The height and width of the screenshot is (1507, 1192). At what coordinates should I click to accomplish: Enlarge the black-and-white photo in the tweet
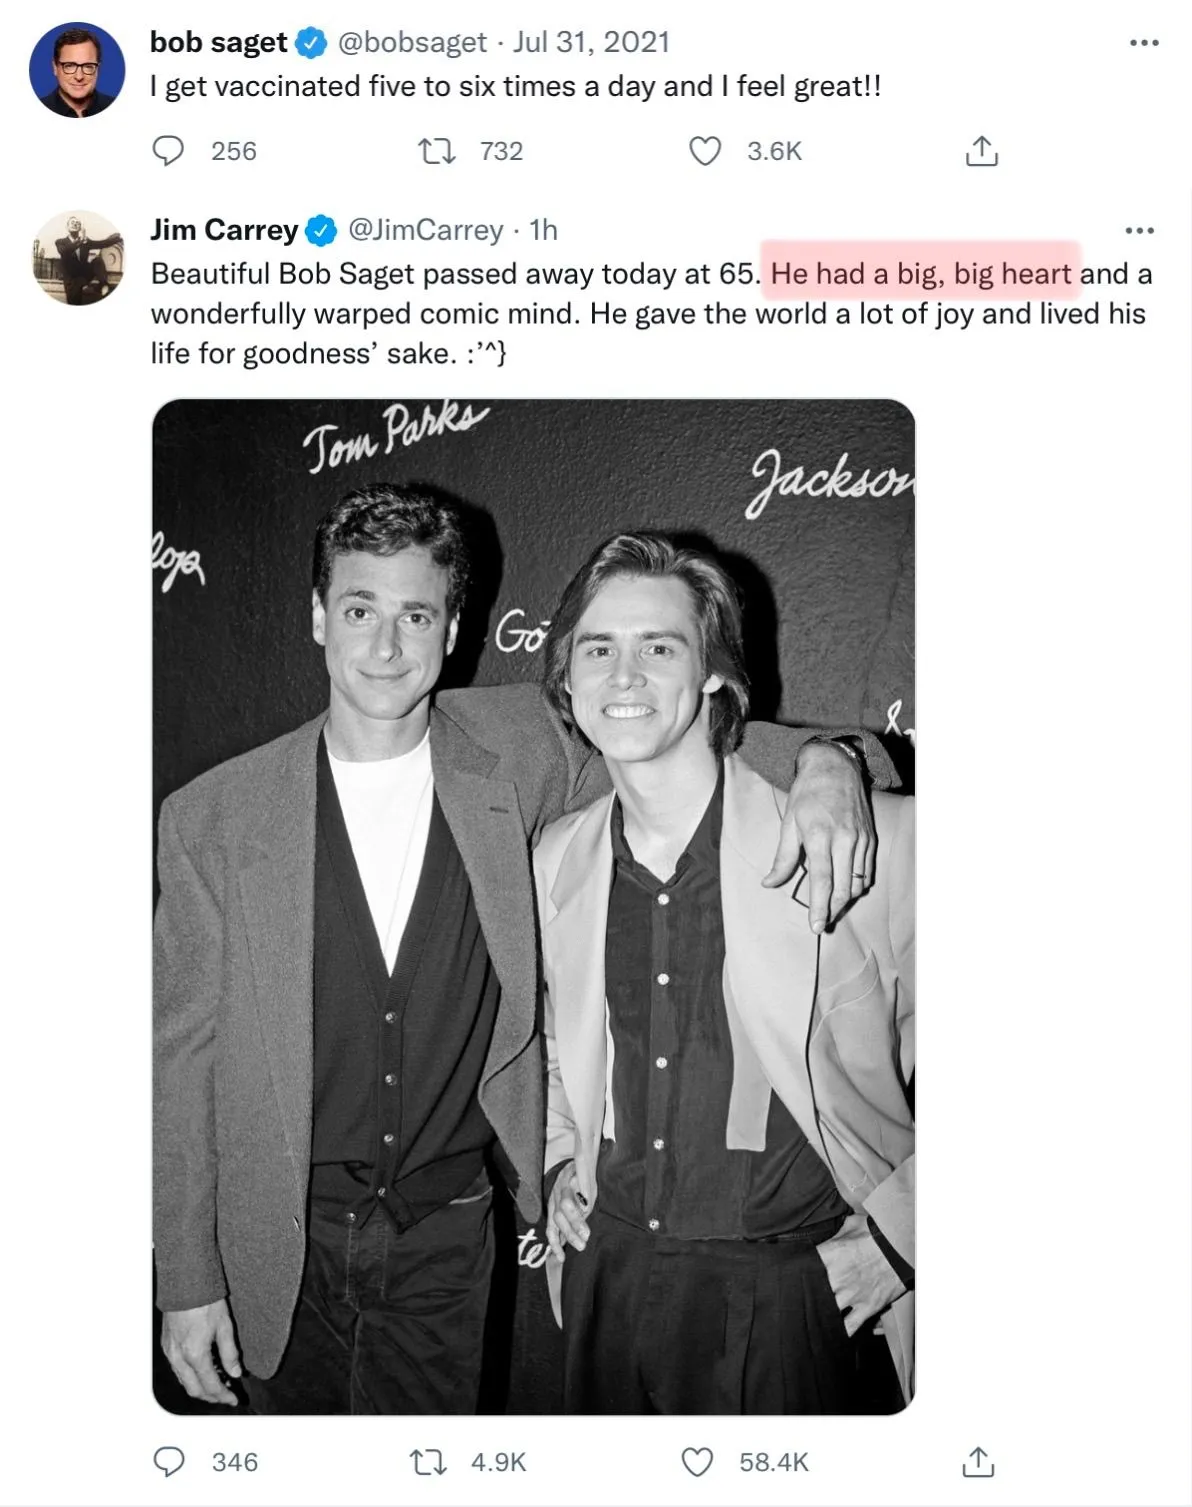click(533, 906)
